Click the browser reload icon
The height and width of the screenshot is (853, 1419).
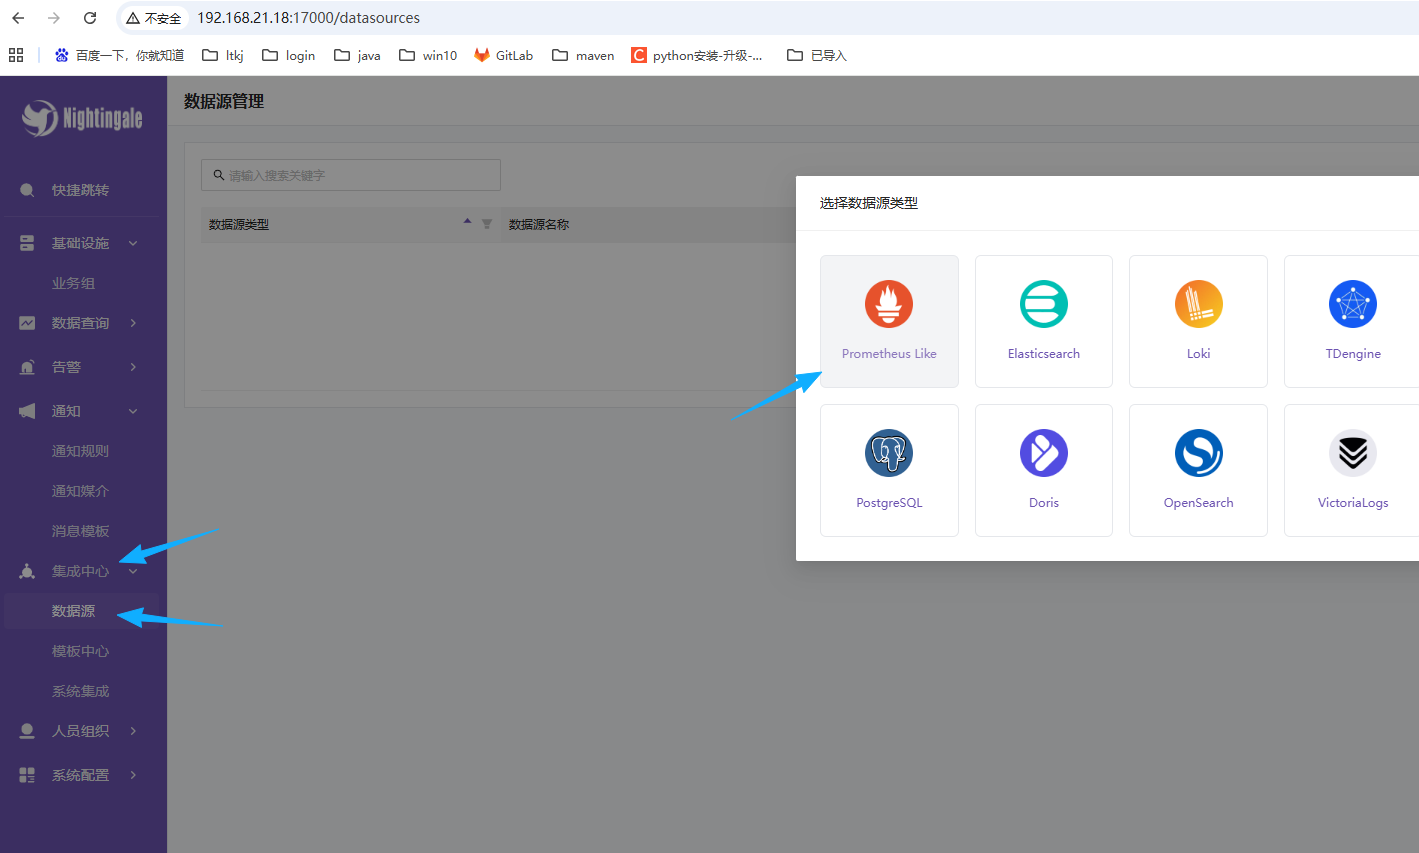coord(90,18)
